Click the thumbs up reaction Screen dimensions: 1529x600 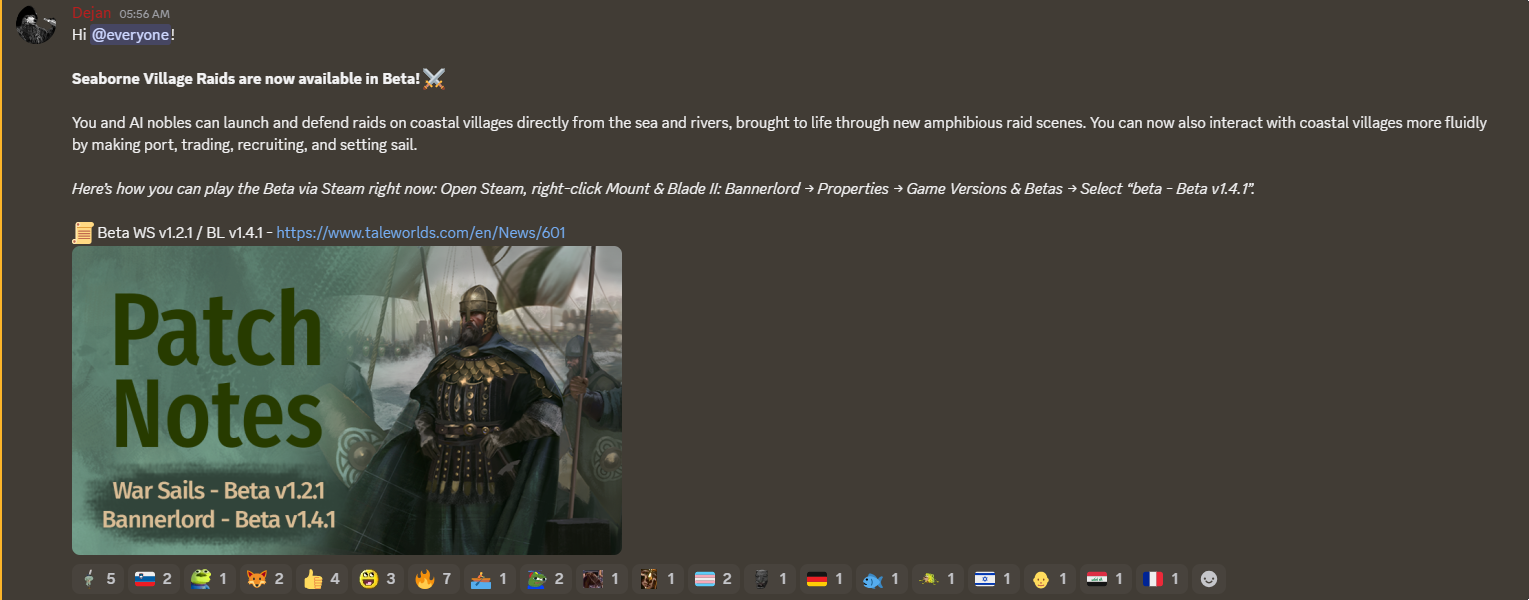(x=321, y=579)
